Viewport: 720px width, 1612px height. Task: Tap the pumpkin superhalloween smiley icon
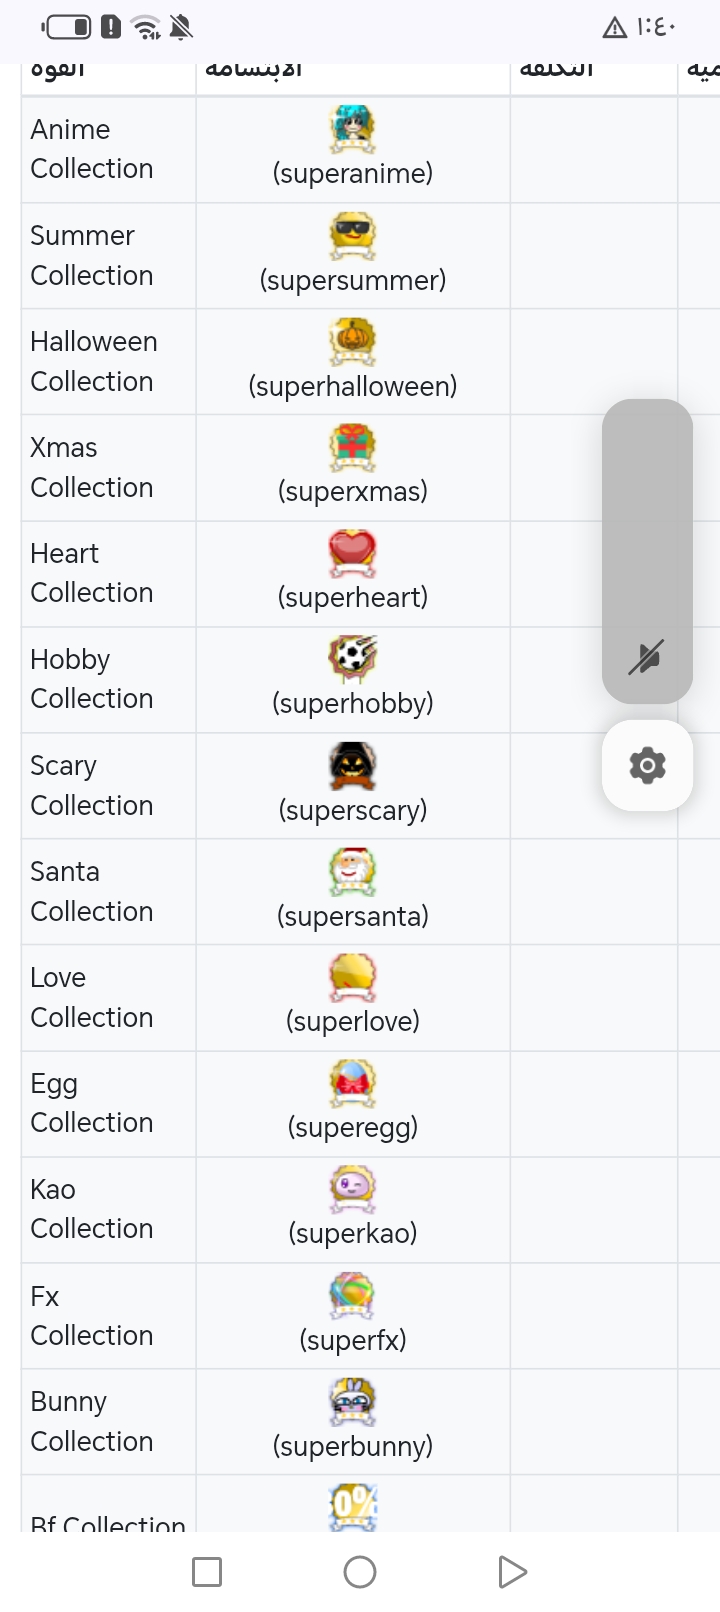click(352, 341)
